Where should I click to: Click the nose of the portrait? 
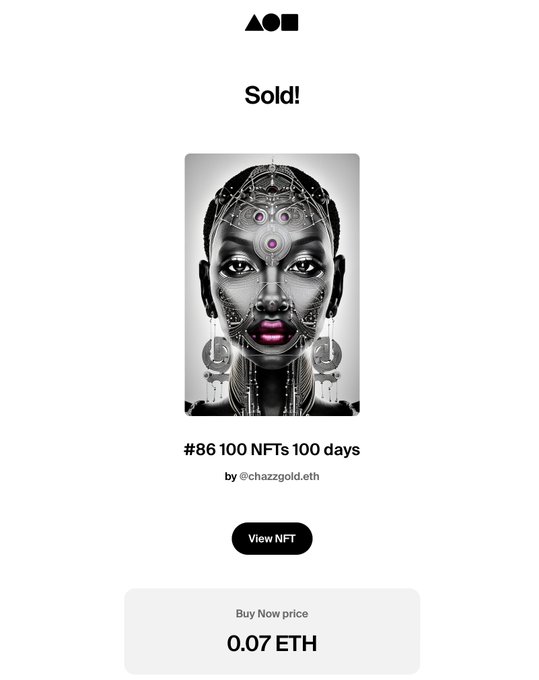click(x=272, y=299)
